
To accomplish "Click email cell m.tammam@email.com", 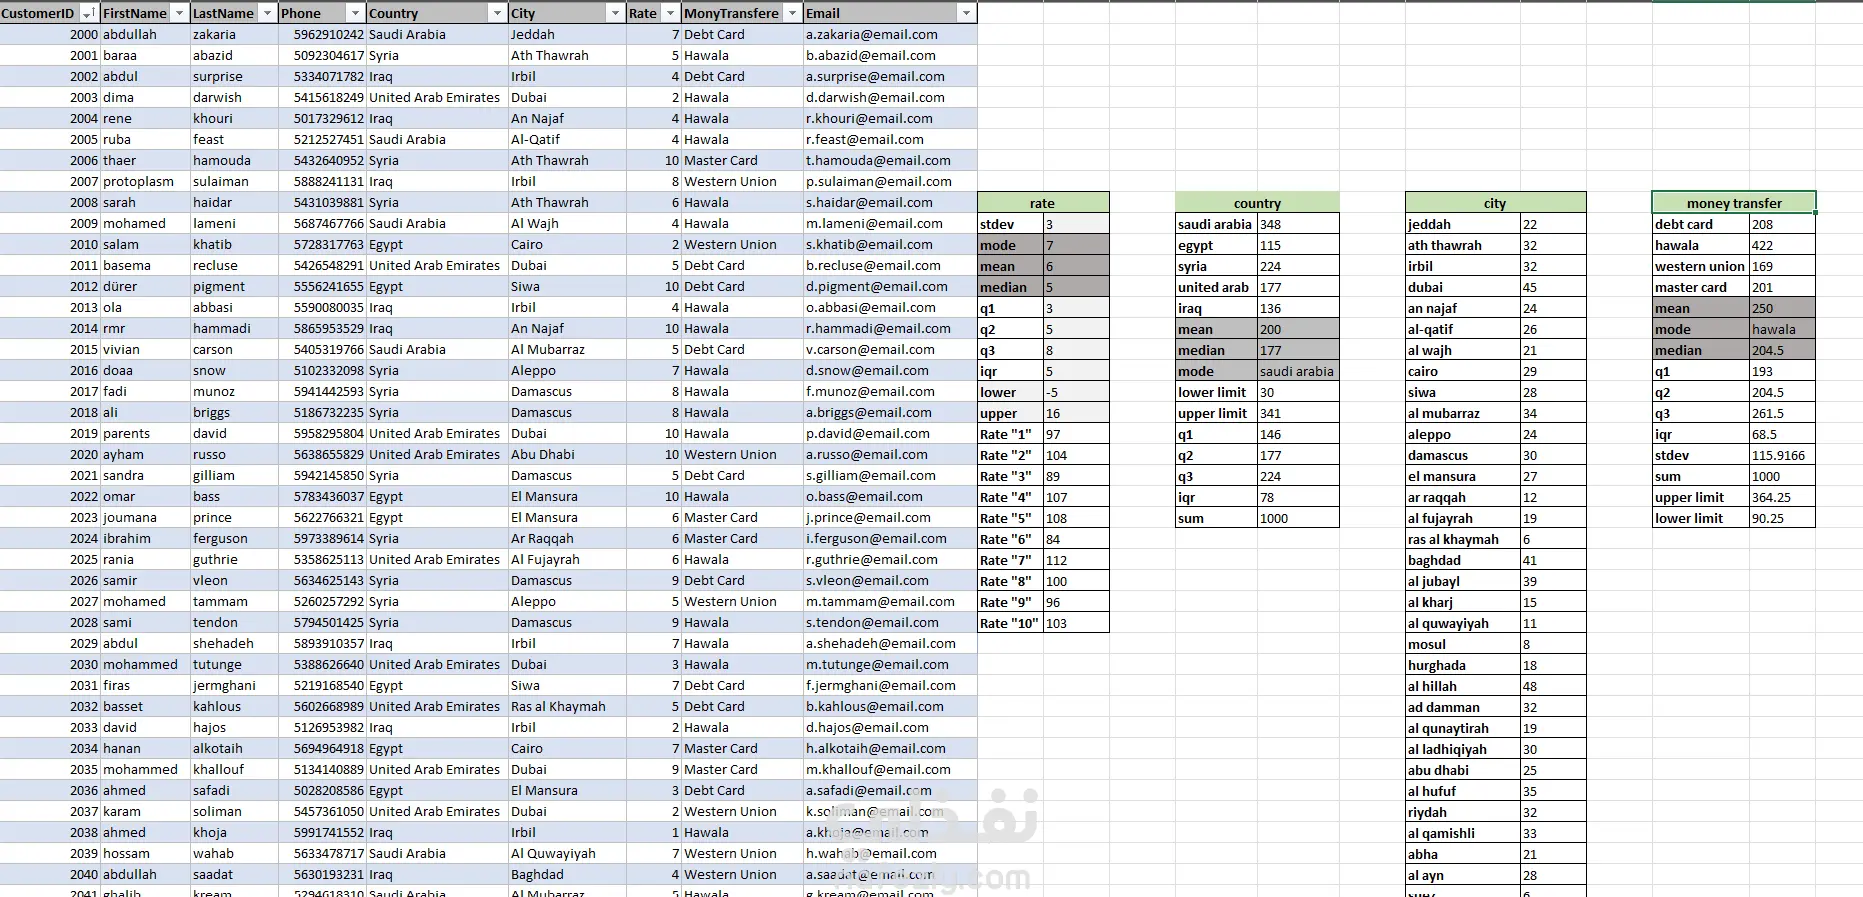I will click(x=890, y=601).
